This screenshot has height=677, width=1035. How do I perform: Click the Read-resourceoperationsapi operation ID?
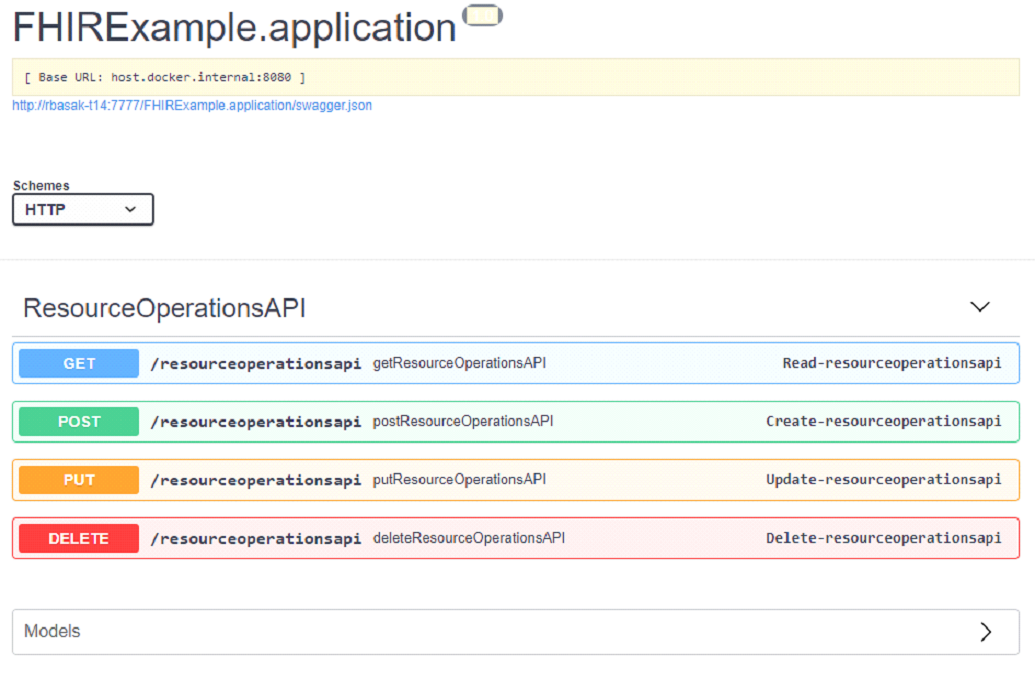[x=891, y=363]
